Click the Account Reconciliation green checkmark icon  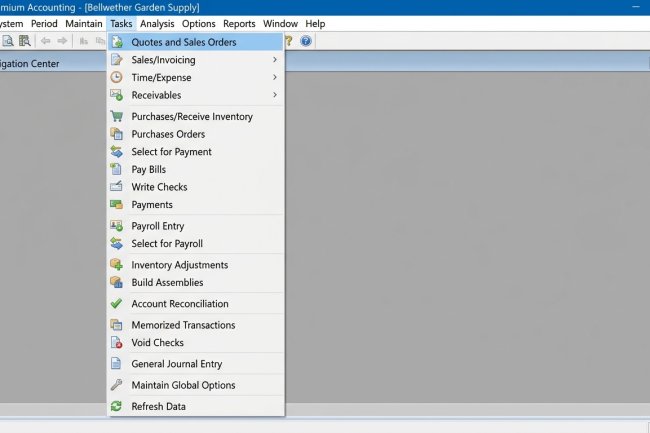click(116, 303)
